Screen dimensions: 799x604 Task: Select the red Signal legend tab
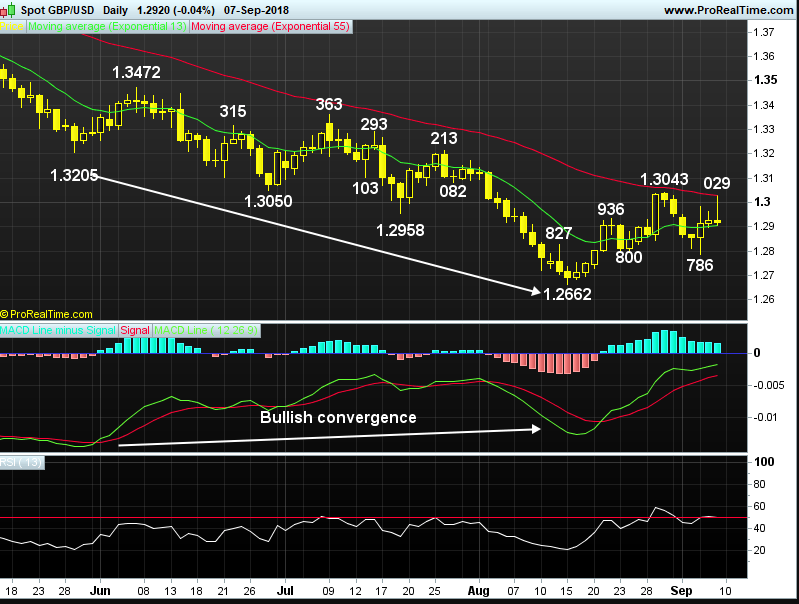coord(135,330)
